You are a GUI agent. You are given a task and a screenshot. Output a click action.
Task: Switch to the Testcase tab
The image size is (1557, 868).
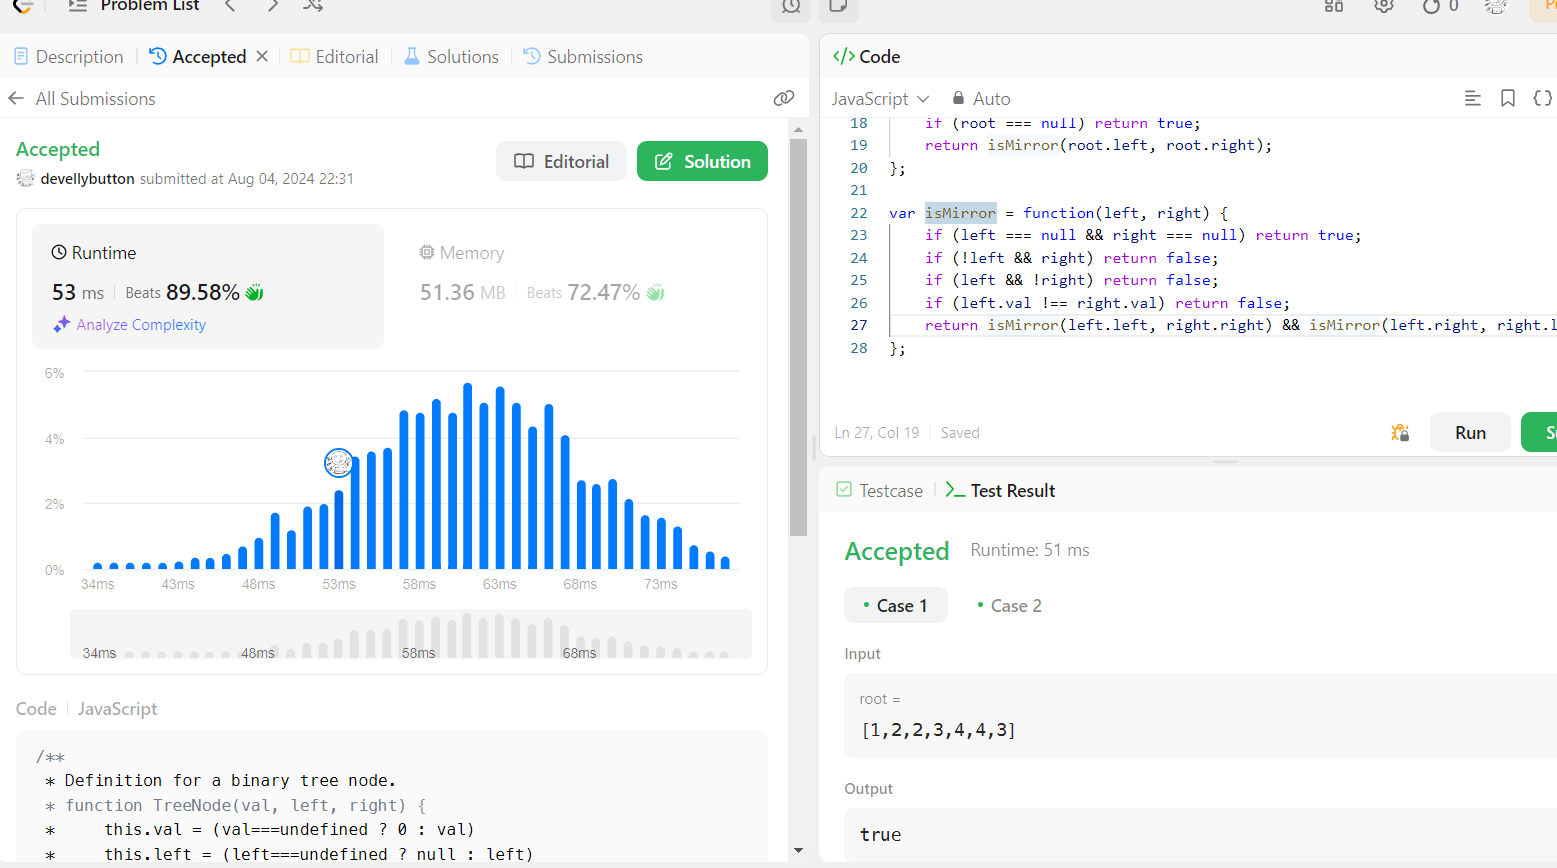click(x=879, y=491)
